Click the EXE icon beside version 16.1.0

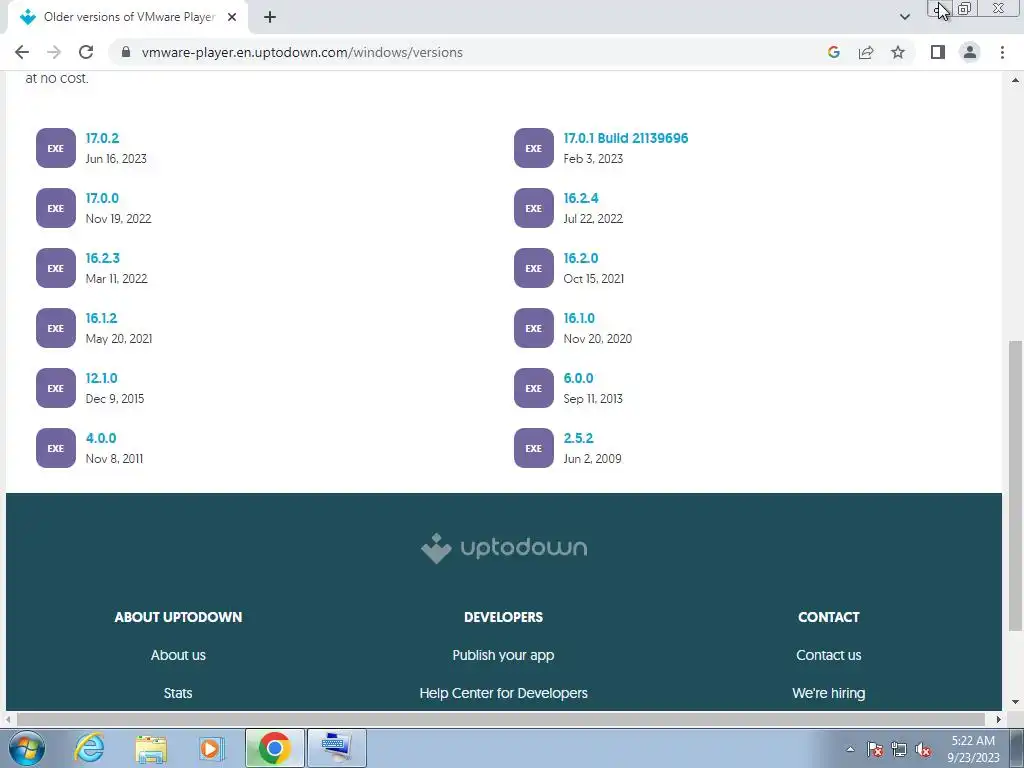click(x=534, y=328)
